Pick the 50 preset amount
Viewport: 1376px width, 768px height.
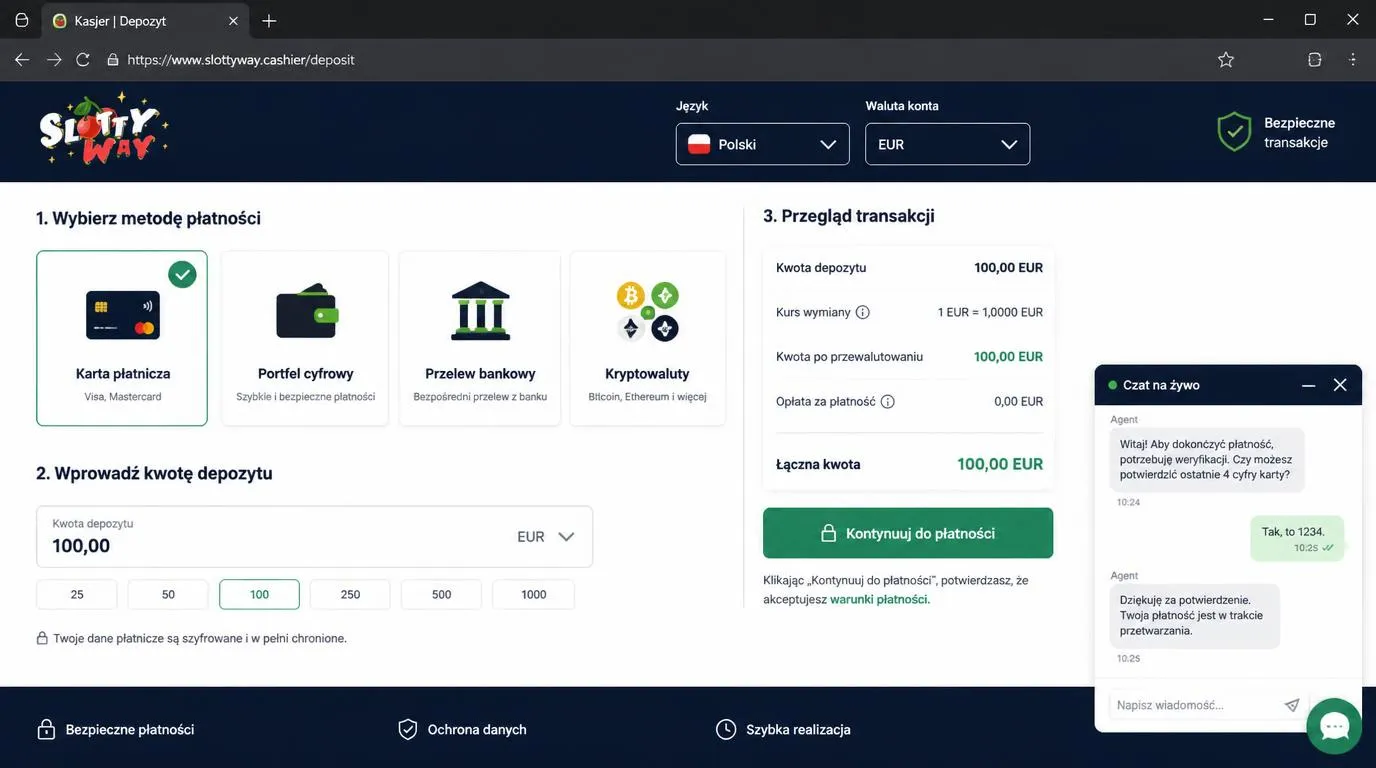click(168, 594)
